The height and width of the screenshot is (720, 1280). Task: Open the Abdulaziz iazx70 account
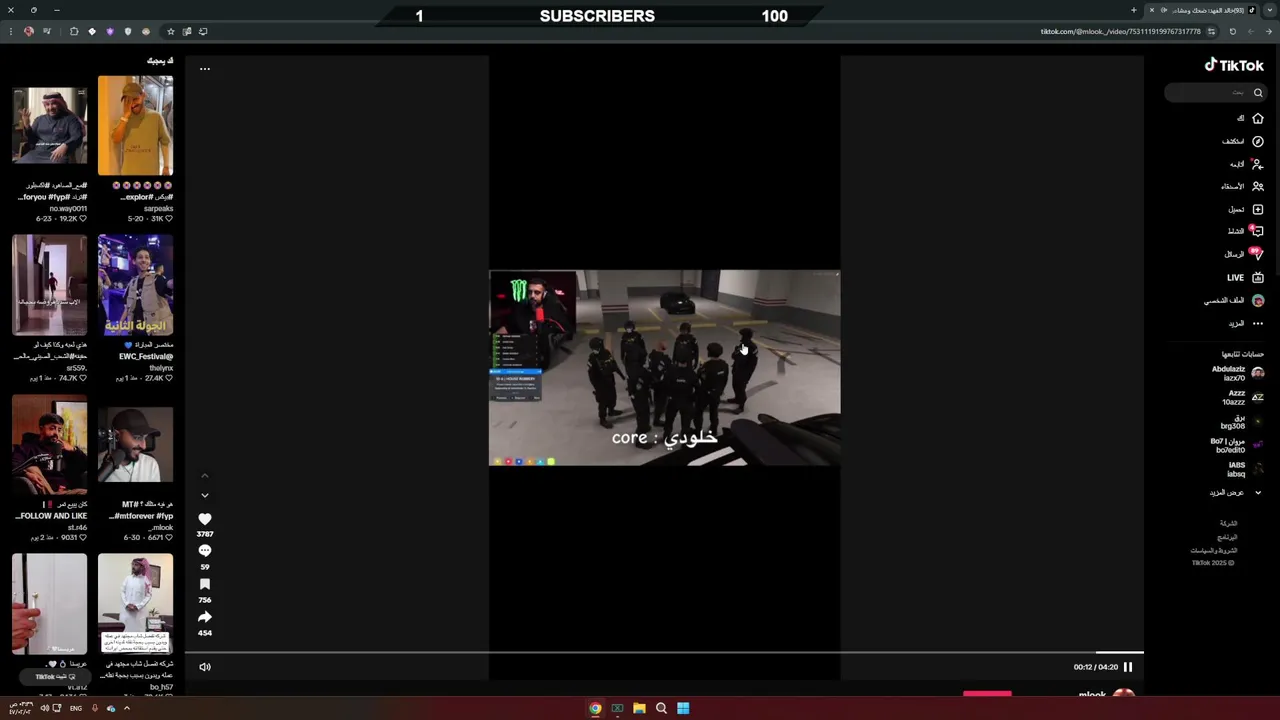pyautogui.click(x=1238, y=373)
